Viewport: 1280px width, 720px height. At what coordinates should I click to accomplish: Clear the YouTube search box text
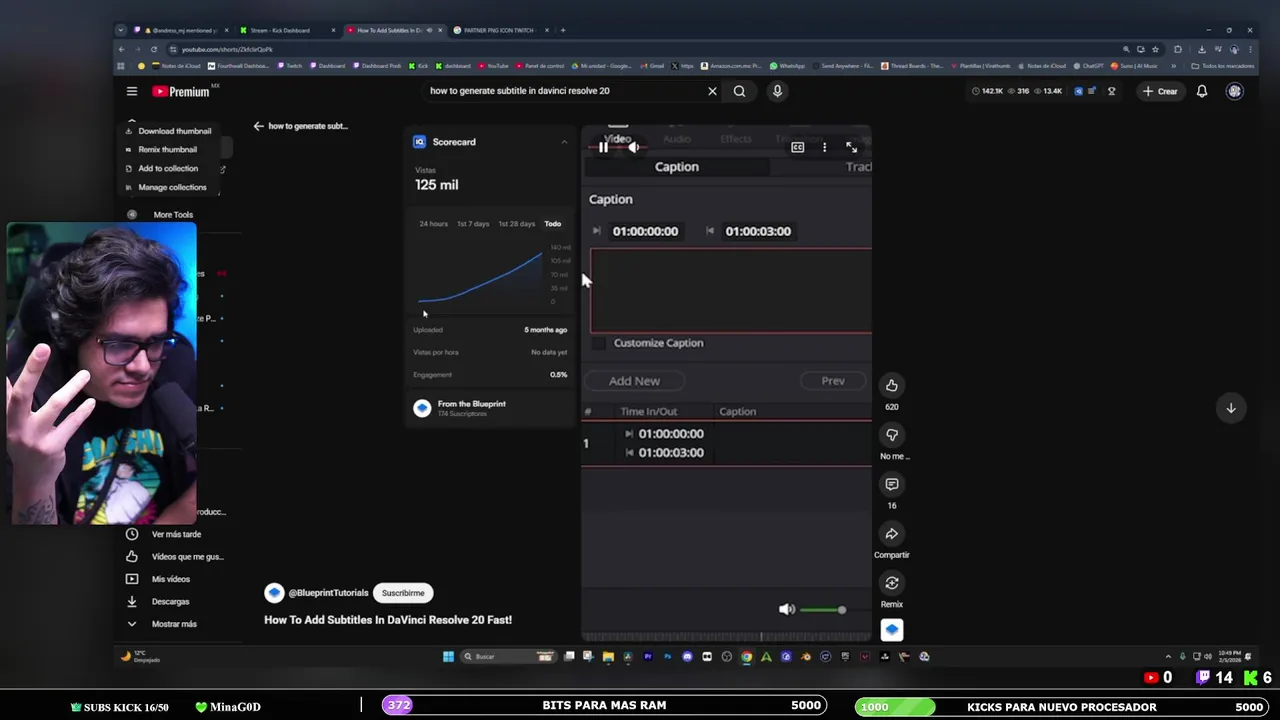pyautogui.click(x=712, y=91)
